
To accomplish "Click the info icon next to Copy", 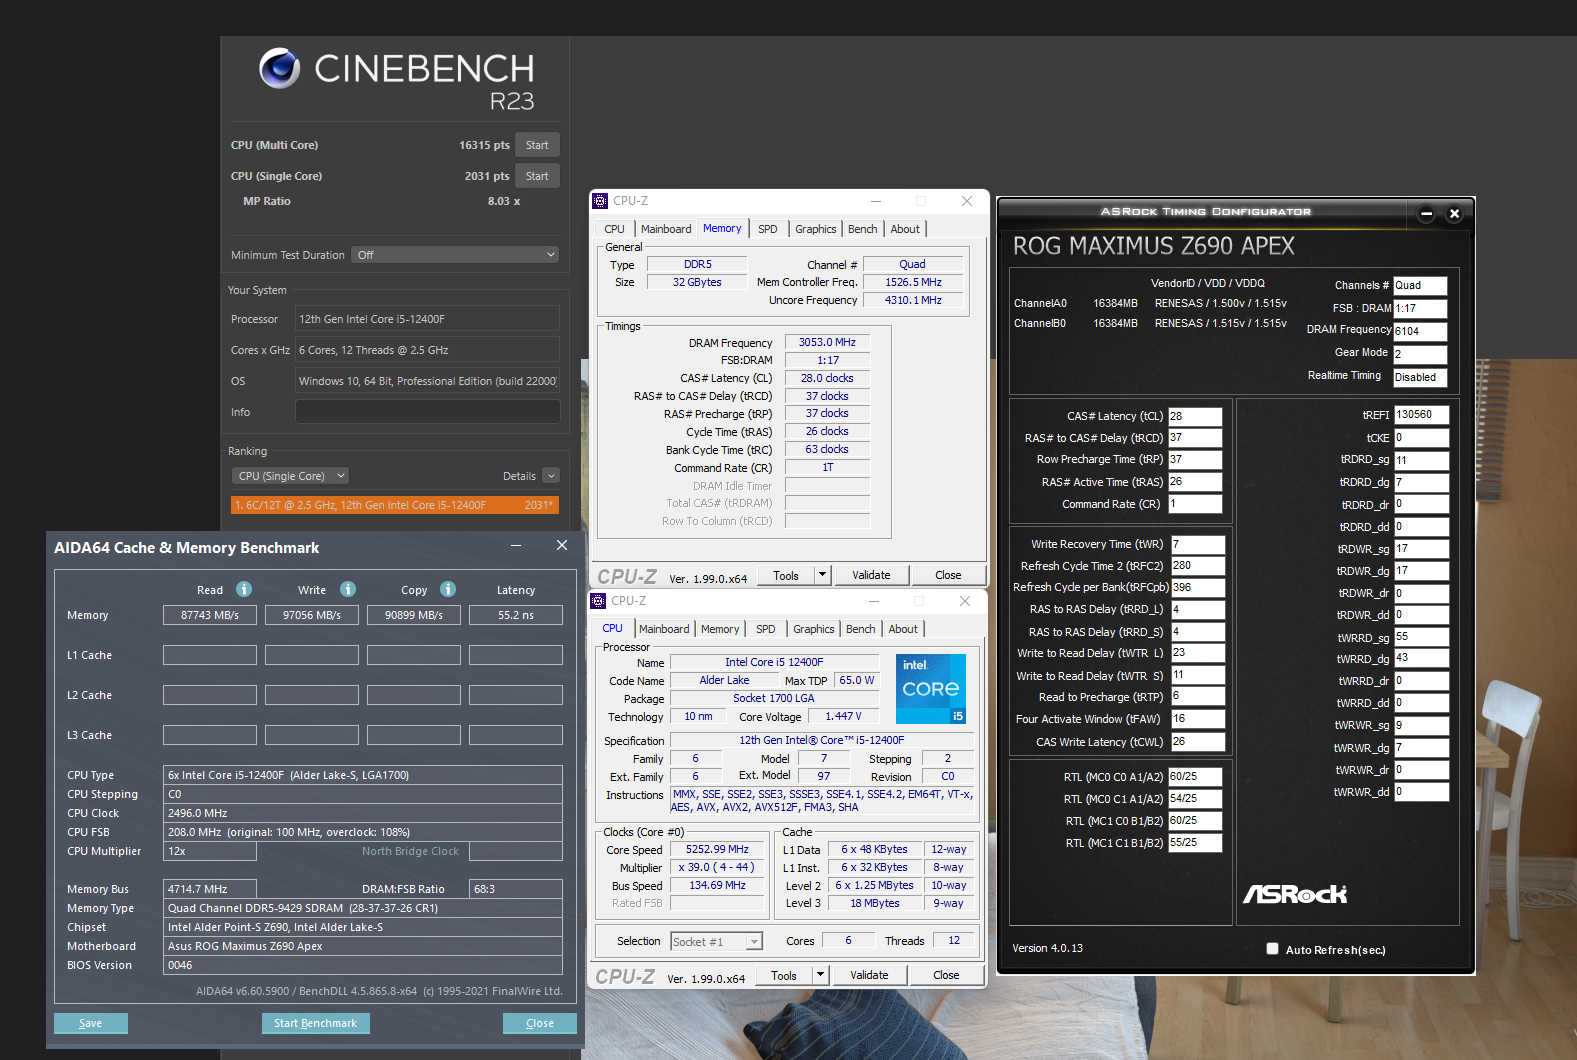I will pos(448,589).
